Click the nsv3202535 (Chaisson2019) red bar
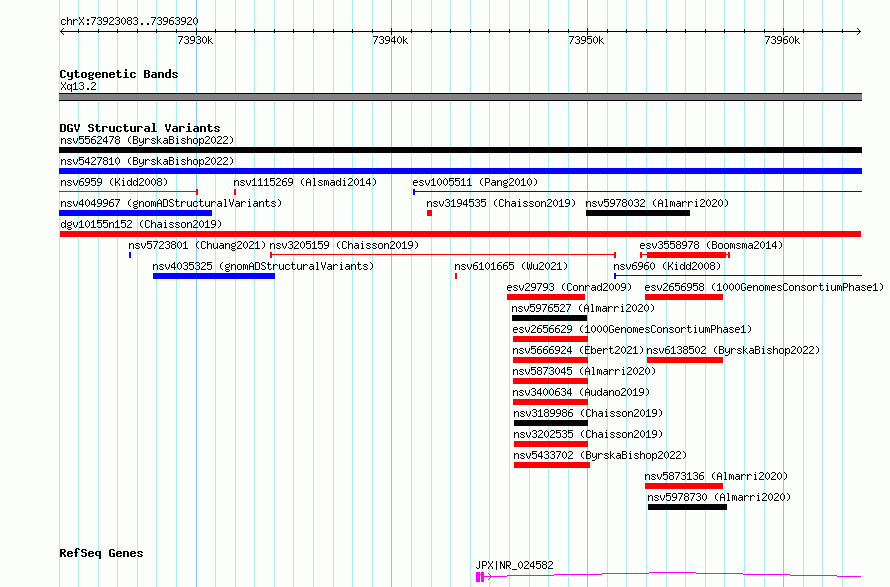The image size is (890, 587). coord(551,444)
